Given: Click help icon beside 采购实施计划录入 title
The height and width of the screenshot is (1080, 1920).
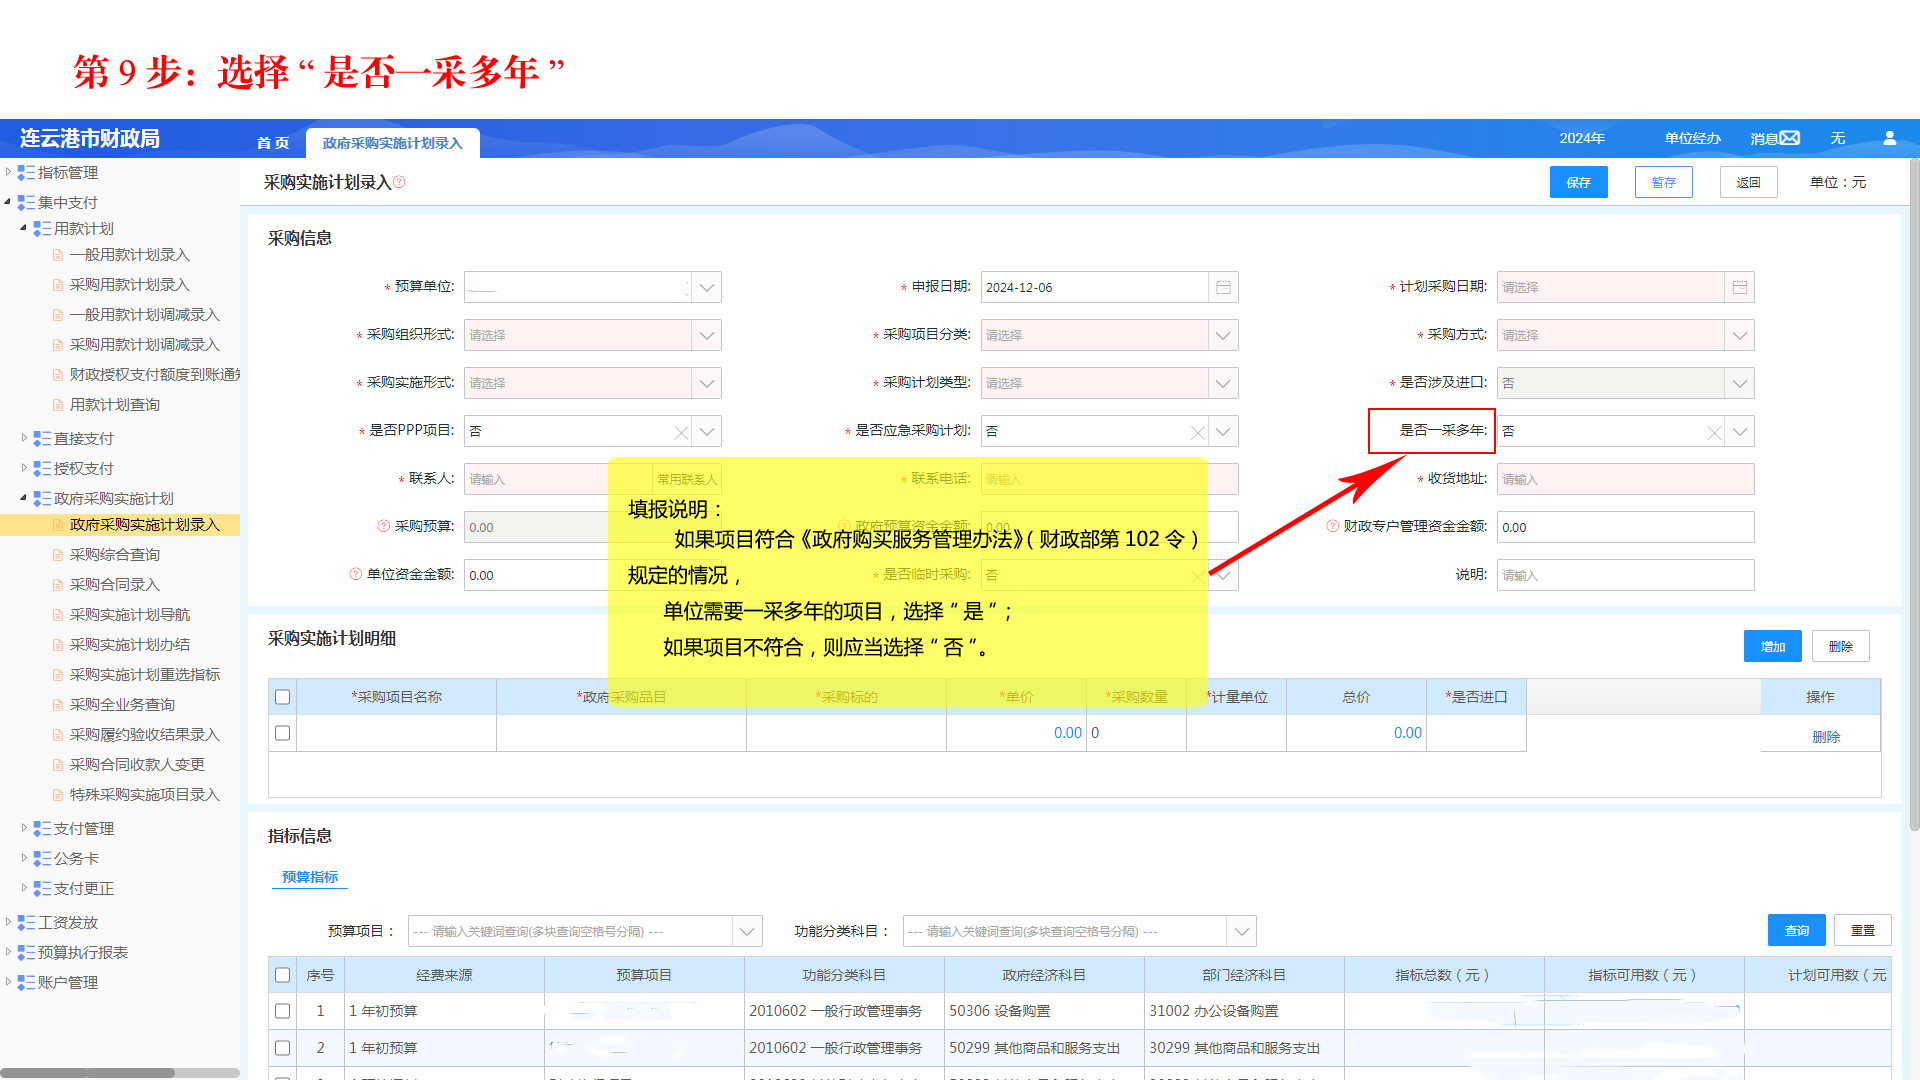Looking at the screenshot, I should pyautogui.click(x=399, y=182).
